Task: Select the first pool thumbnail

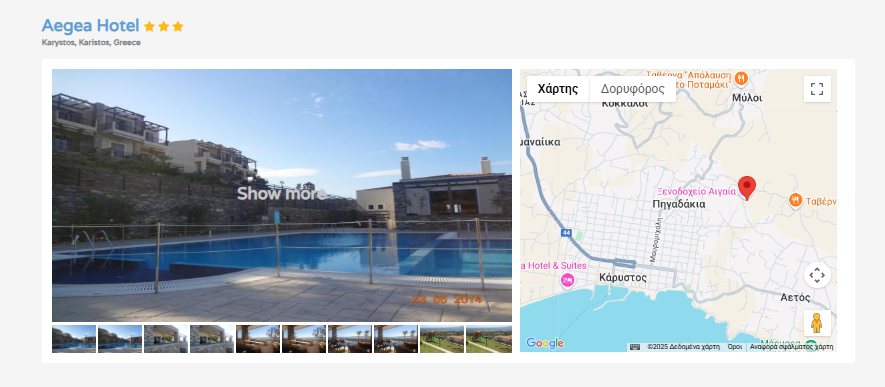Action: coord(74,339)
